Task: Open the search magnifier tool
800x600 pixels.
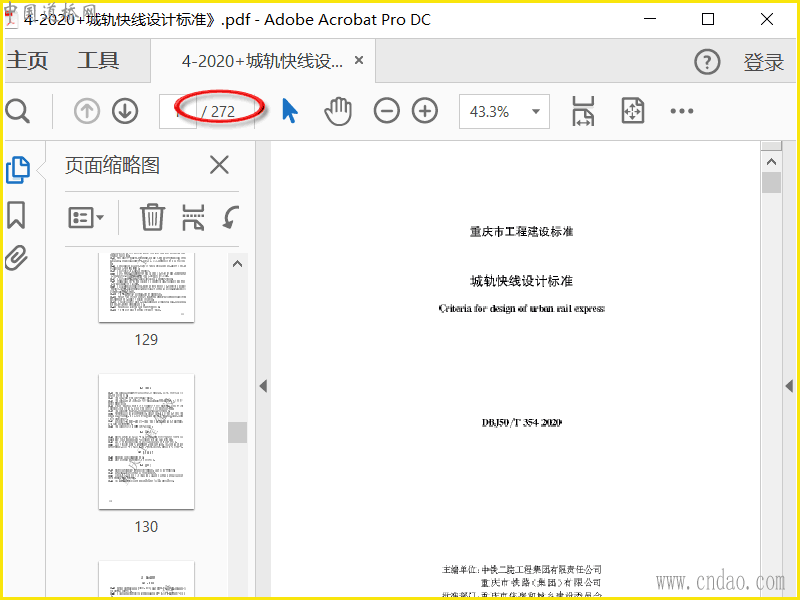Action: (18, 111)
